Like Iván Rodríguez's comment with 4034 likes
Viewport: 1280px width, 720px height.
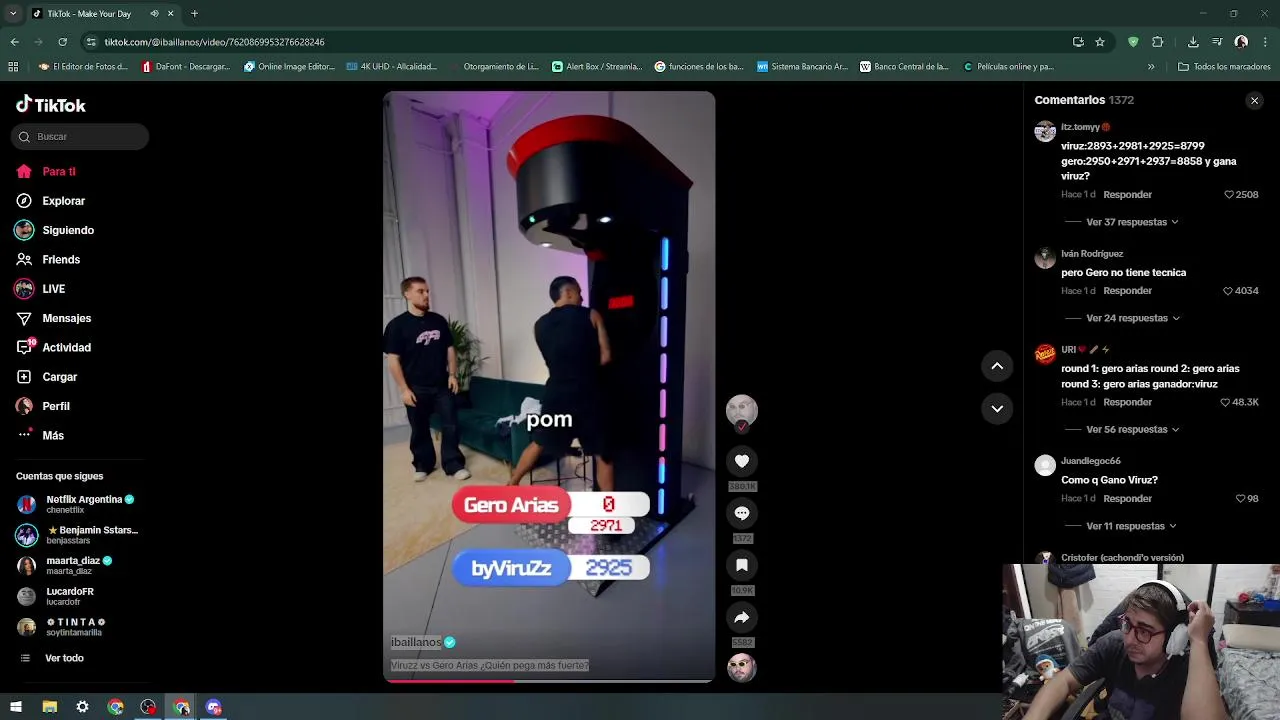pos(1228,291)
